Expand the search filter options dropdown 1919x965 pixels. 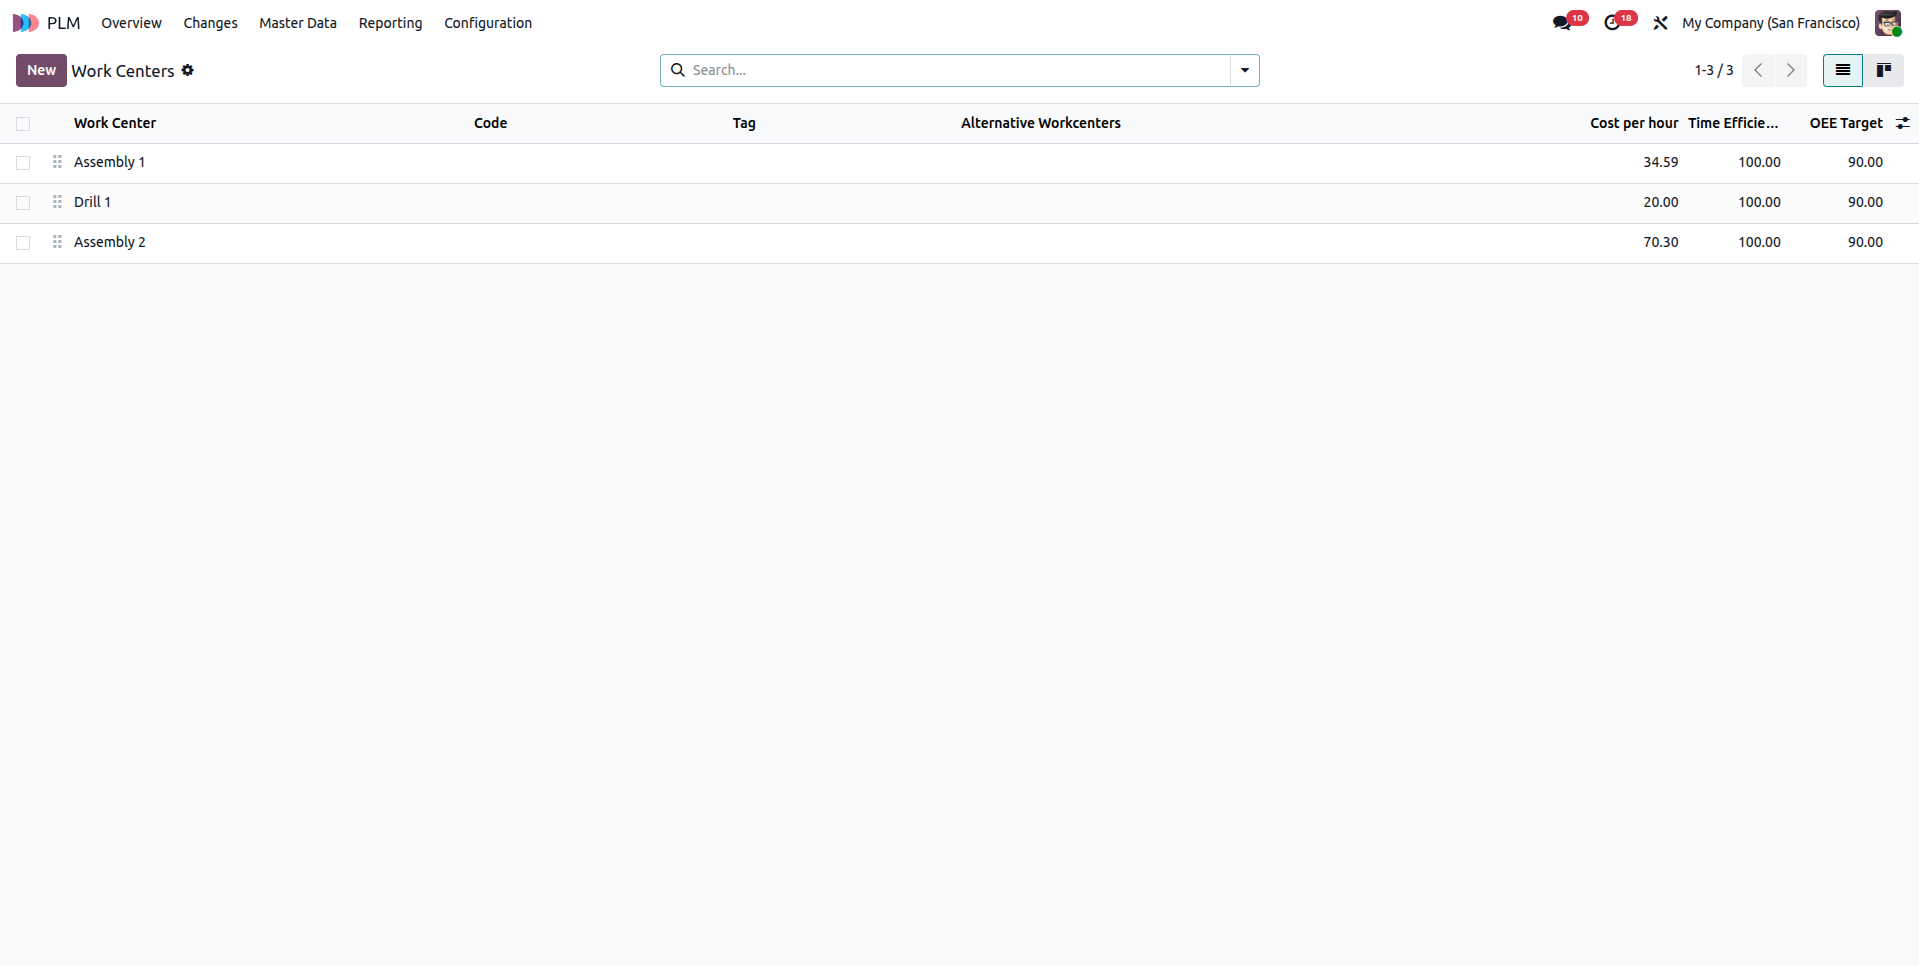[x=1245, y=70]
